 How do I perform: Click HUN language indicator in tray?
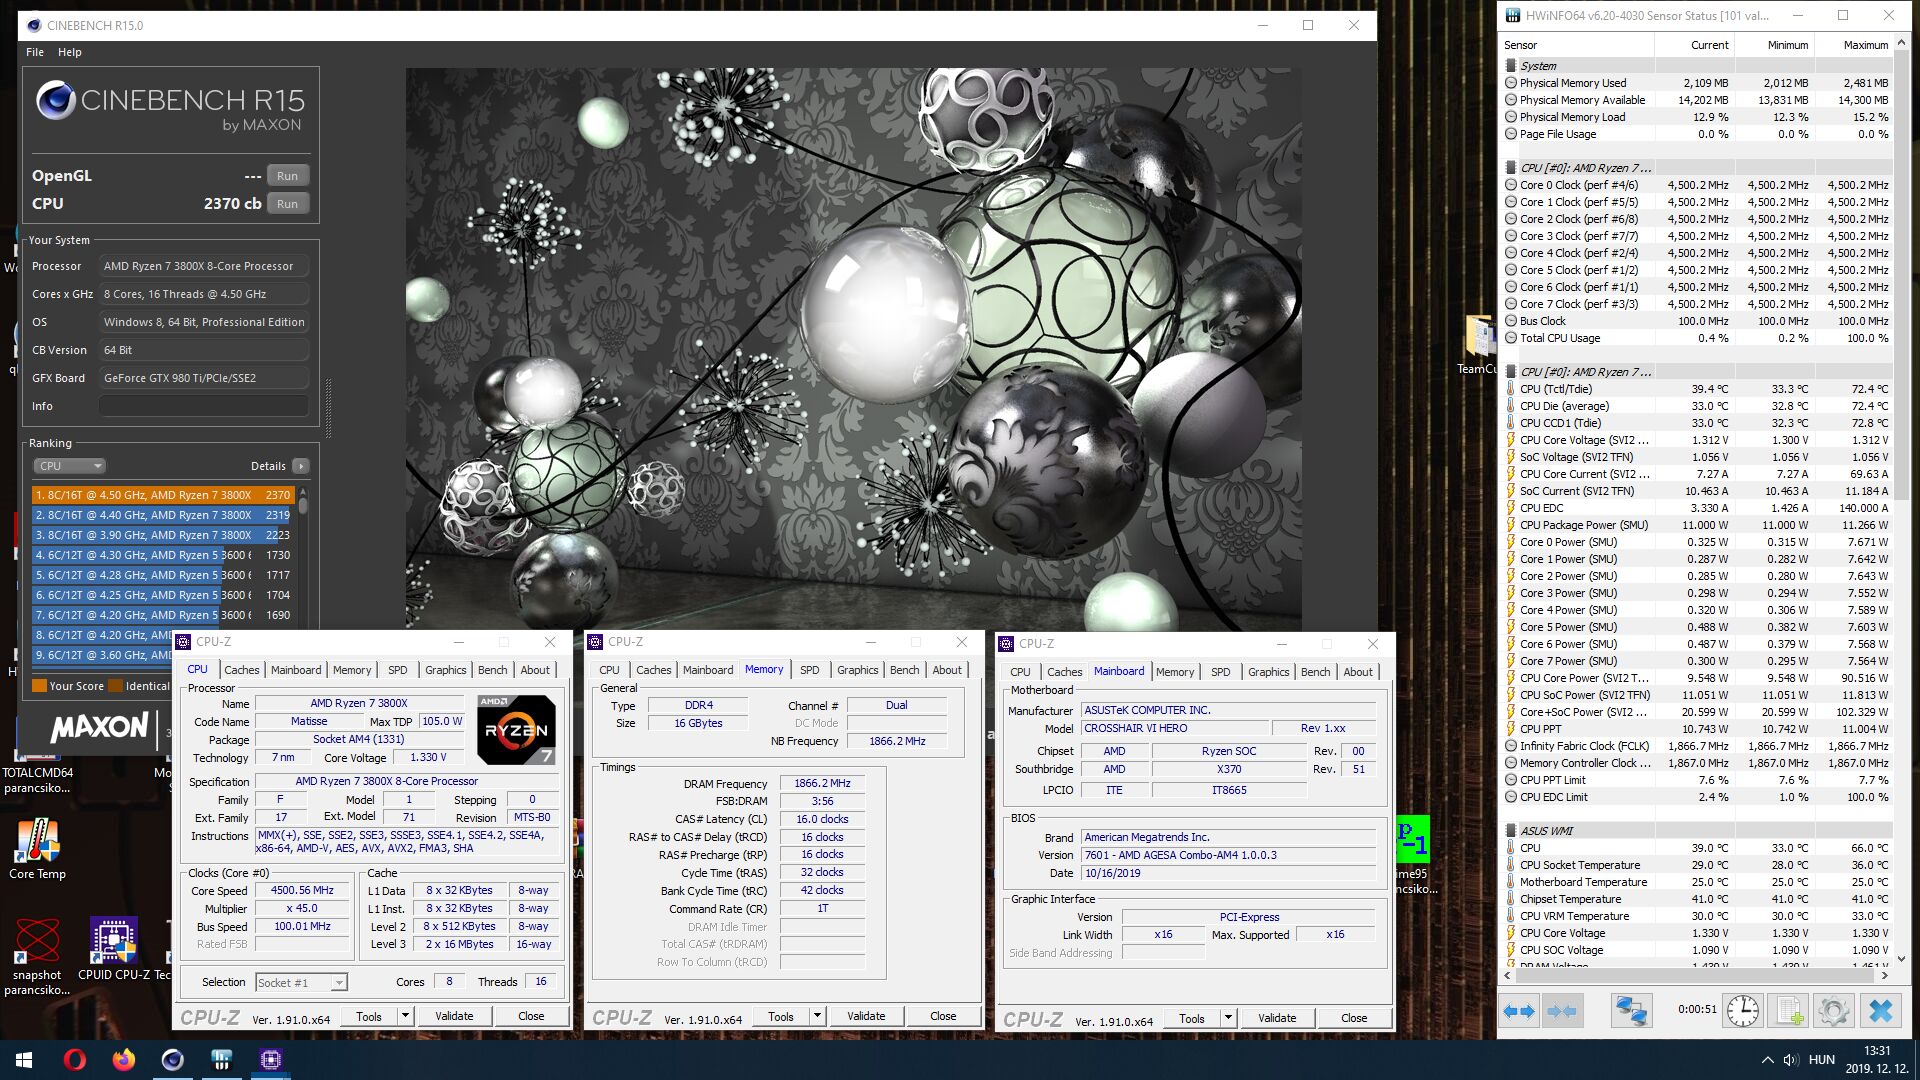pos(1822,1060)
